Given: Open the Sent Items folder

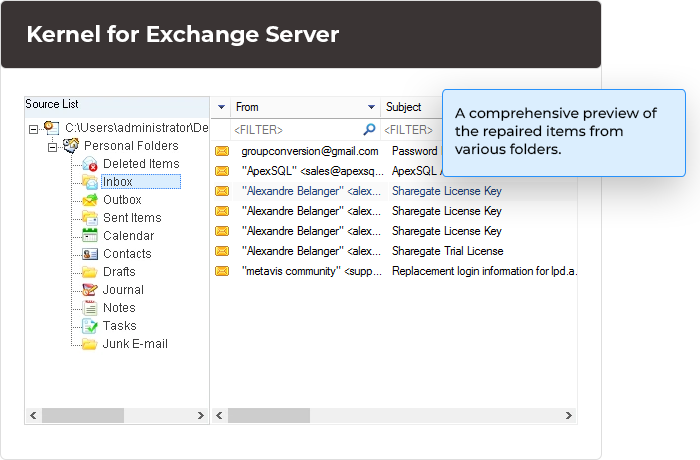Looking at the screenshot, I should pos(132,217).
